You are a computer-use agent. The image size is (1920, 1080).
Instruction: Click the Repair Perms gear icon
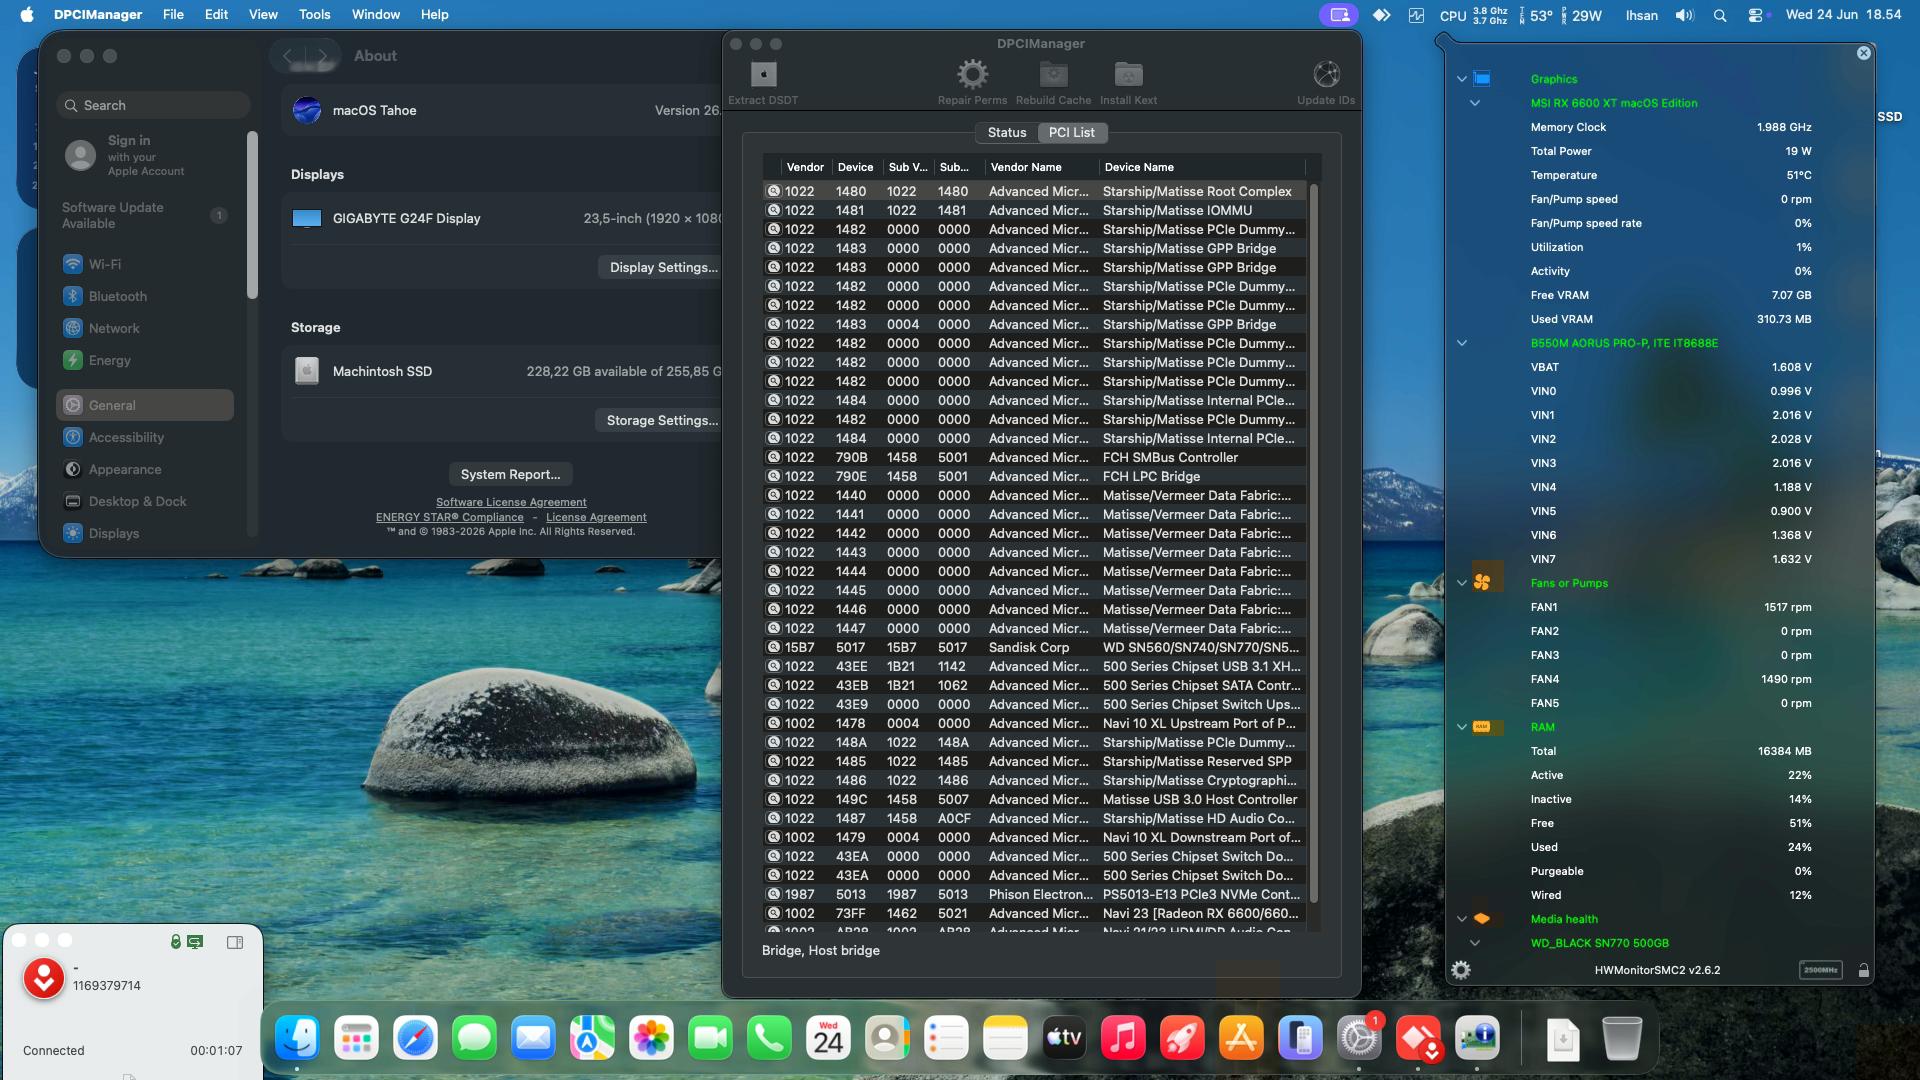tap(972, 75)
